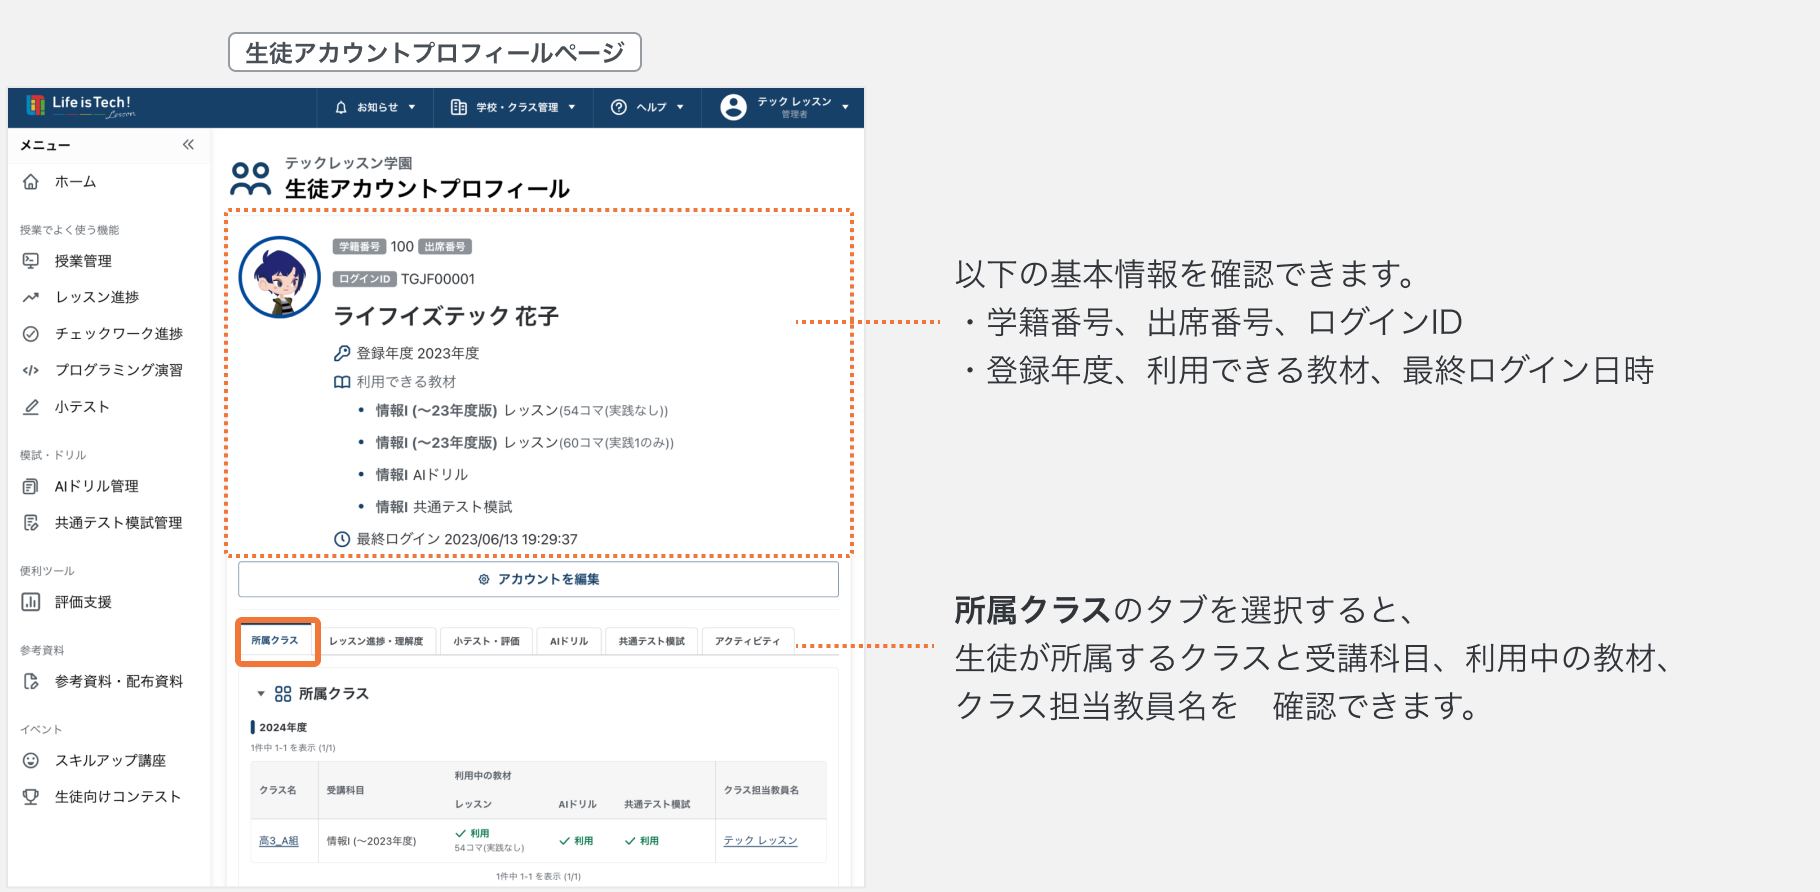Click the 出席番号 badge label

click(x=445, y=247)
